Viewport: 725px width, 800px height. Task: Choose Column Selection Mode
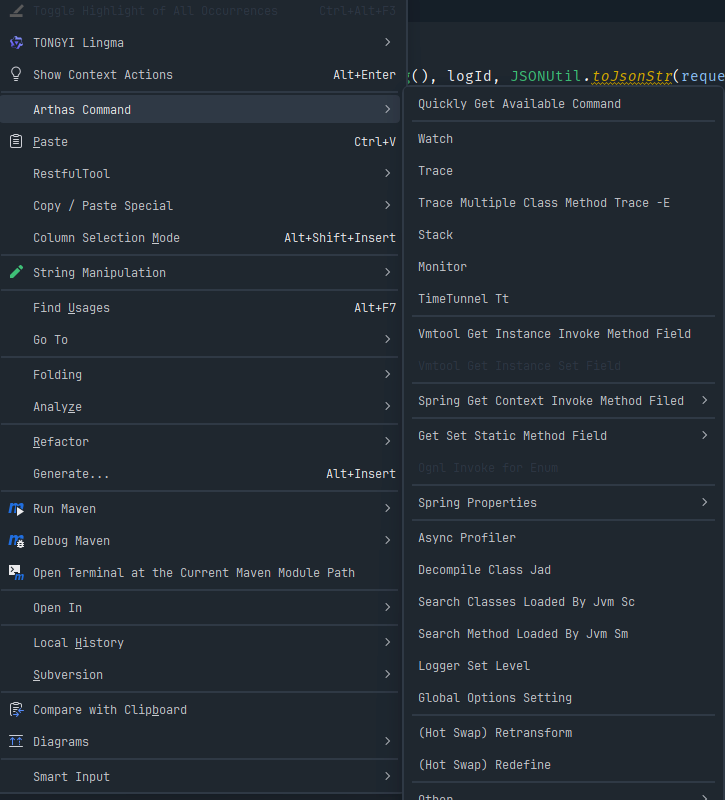pos(106,238)
